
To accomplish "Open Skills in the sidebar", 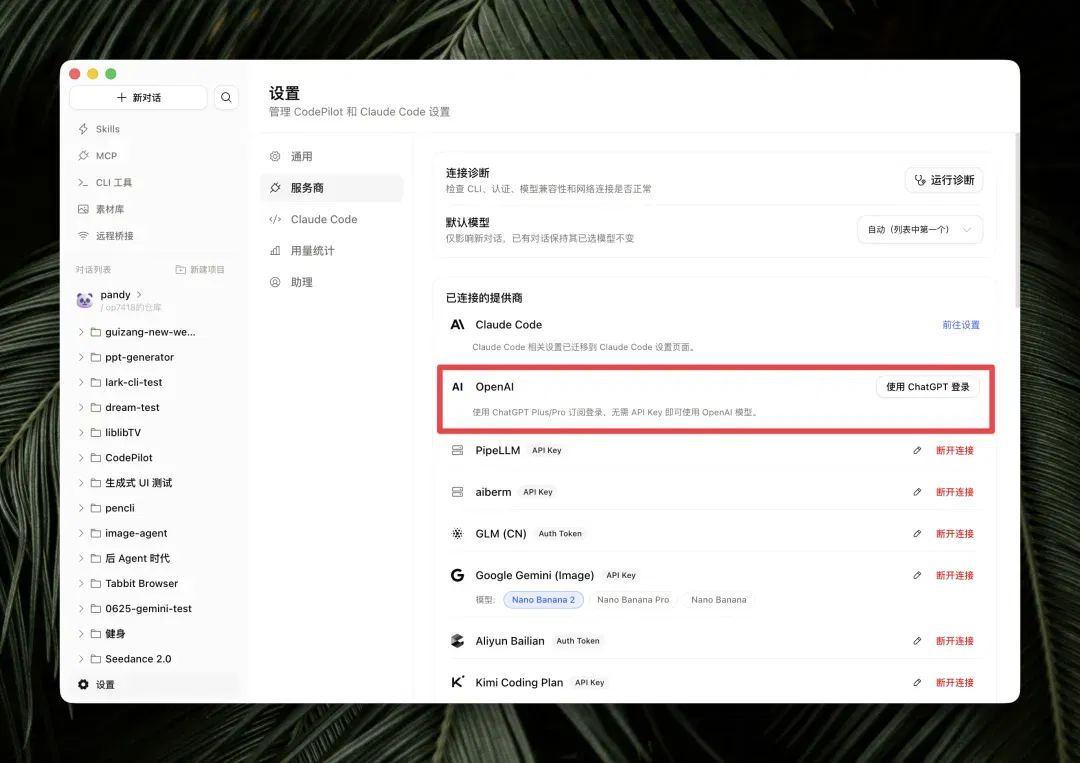I will (107, 129).
